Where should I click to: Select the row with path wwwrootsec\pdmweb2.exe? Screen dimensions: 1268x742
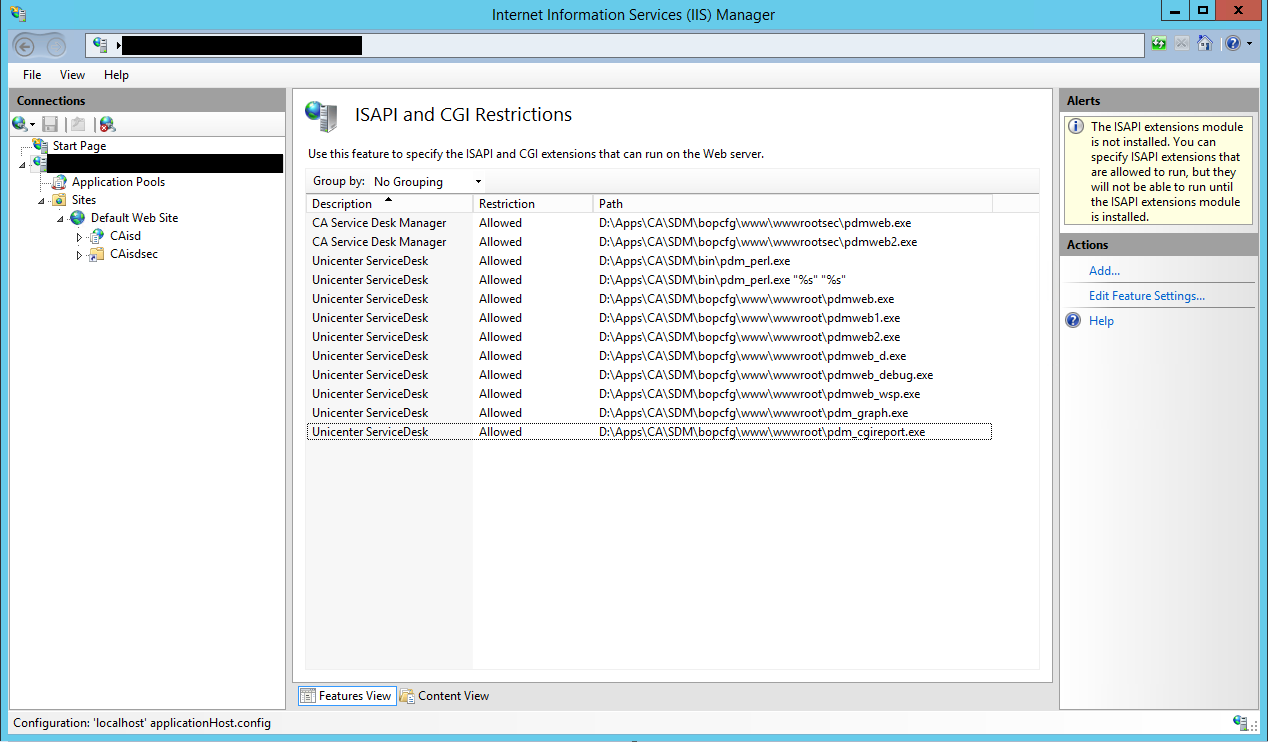click(649, 242)
